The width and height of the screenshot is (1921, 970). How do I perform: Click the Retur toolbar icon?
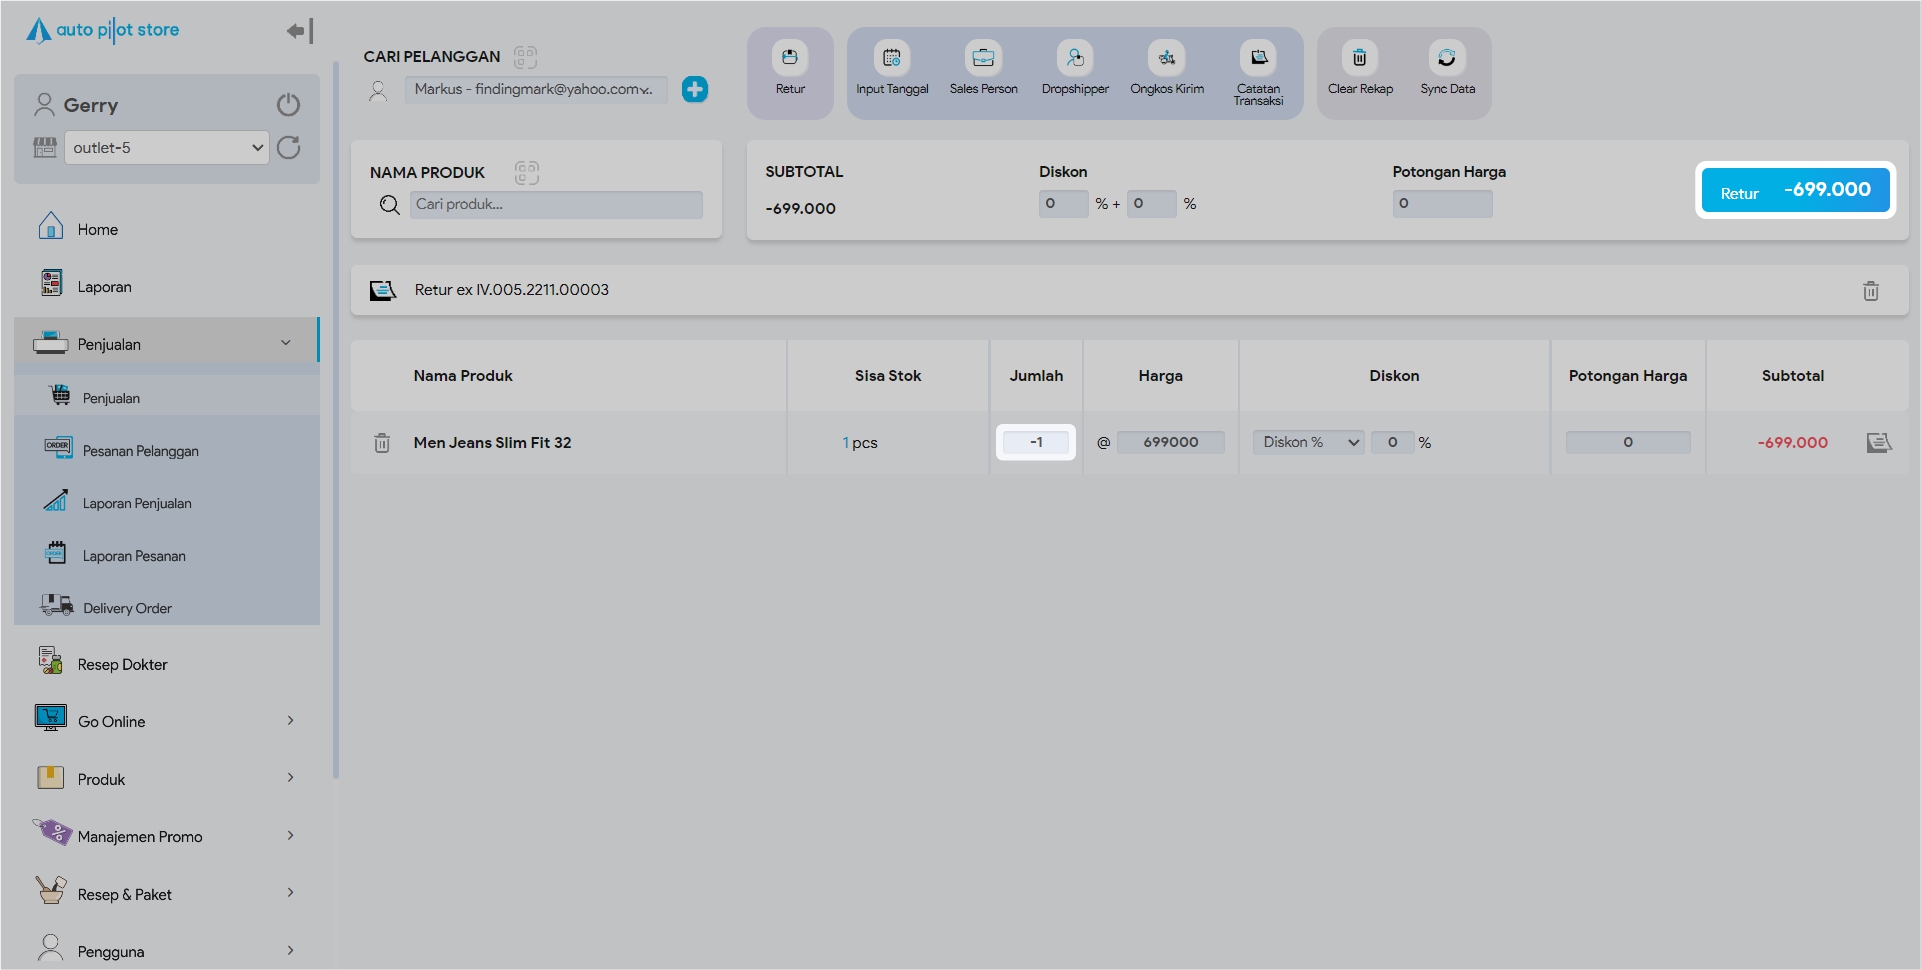pyautogui.click(x=789, y=58)
